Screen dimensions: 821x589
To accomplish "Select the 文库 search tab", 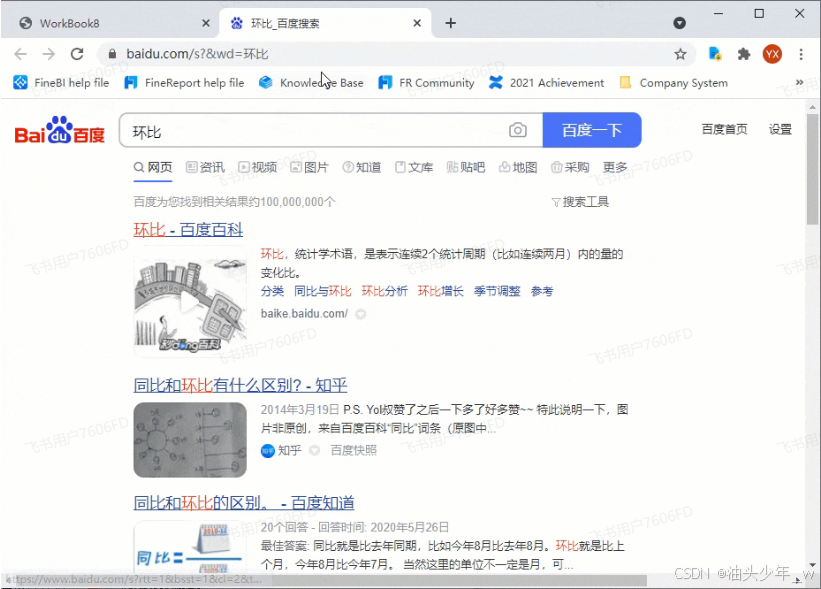I will tap(414, 168).
